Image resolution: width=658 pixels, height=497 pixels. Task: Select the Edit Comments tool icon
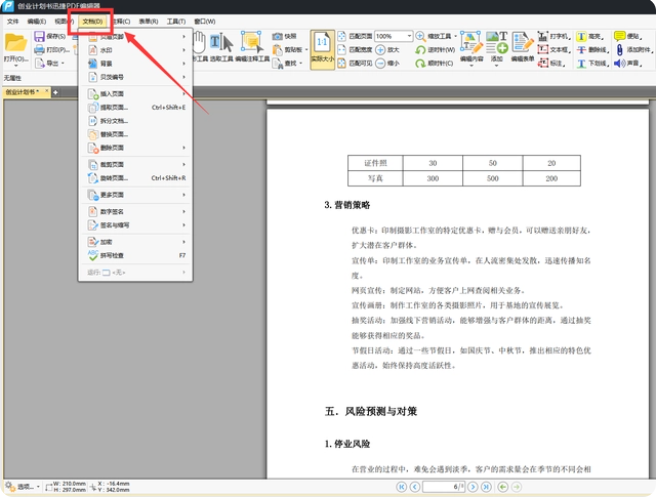pyautogui.click(x=252, y=43)
